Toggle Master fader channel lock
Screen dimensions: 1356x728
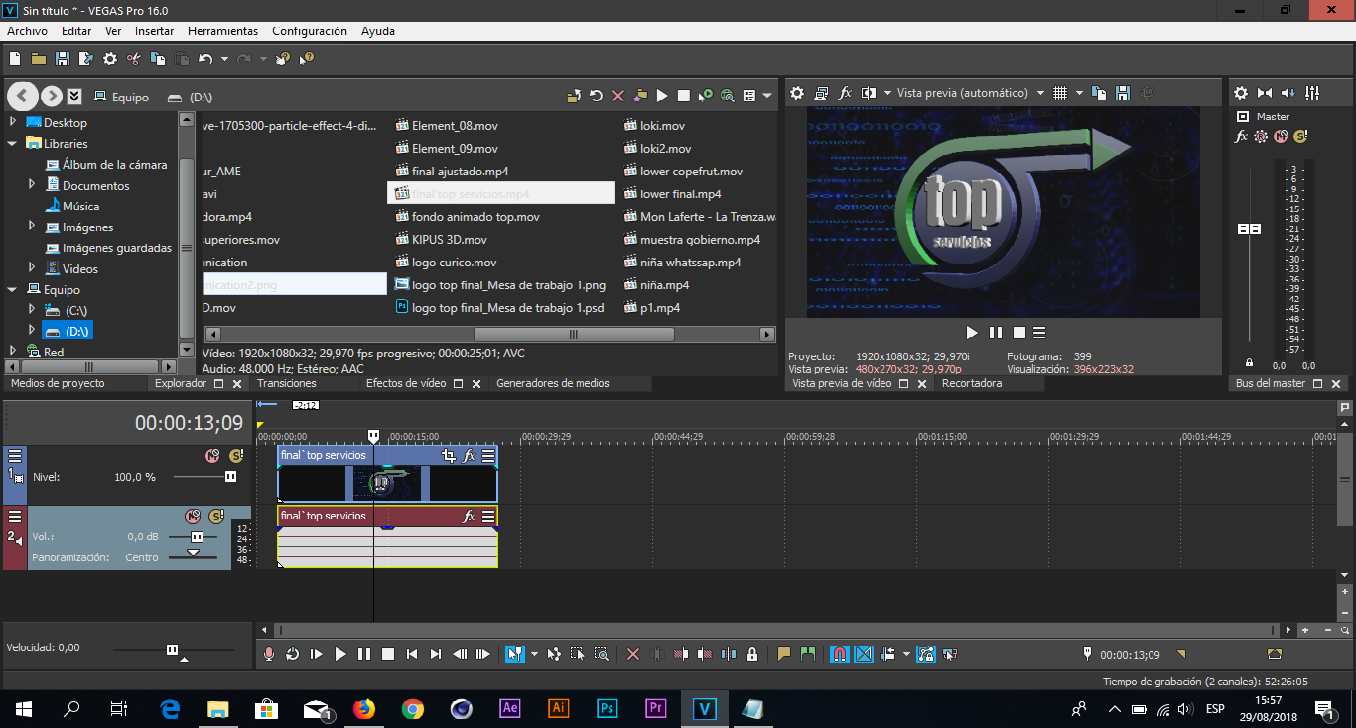pos(1249,362)
